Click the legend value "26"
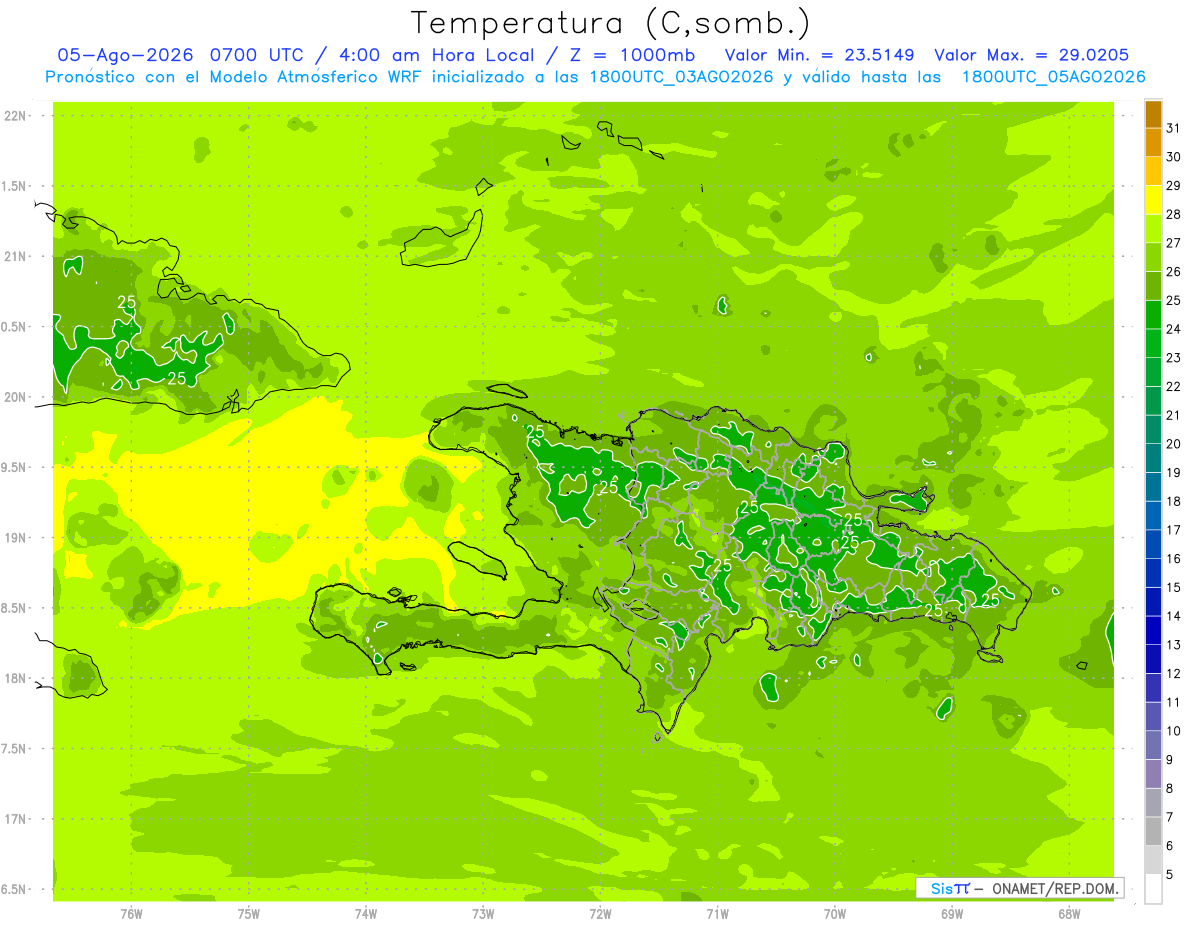1200x927 pixels. click(1173, 272)
